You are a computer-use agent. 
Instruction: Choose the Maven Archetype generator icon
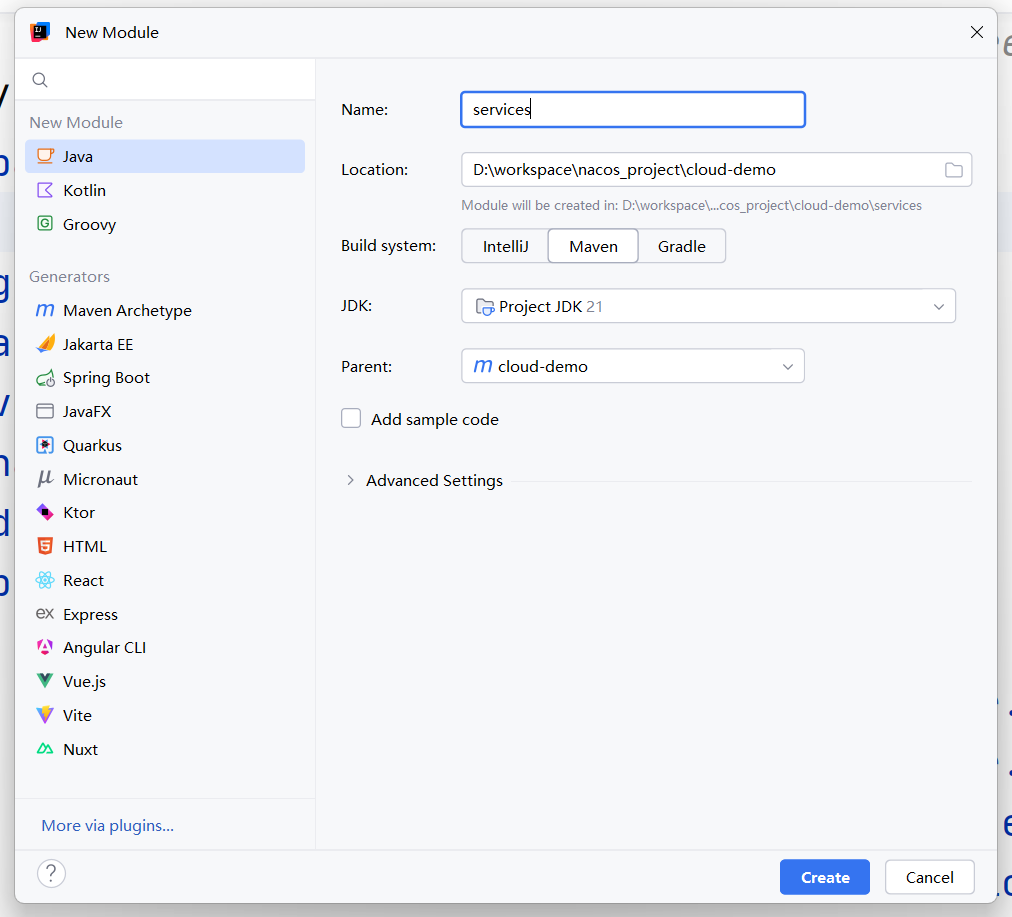coord(45,310)
